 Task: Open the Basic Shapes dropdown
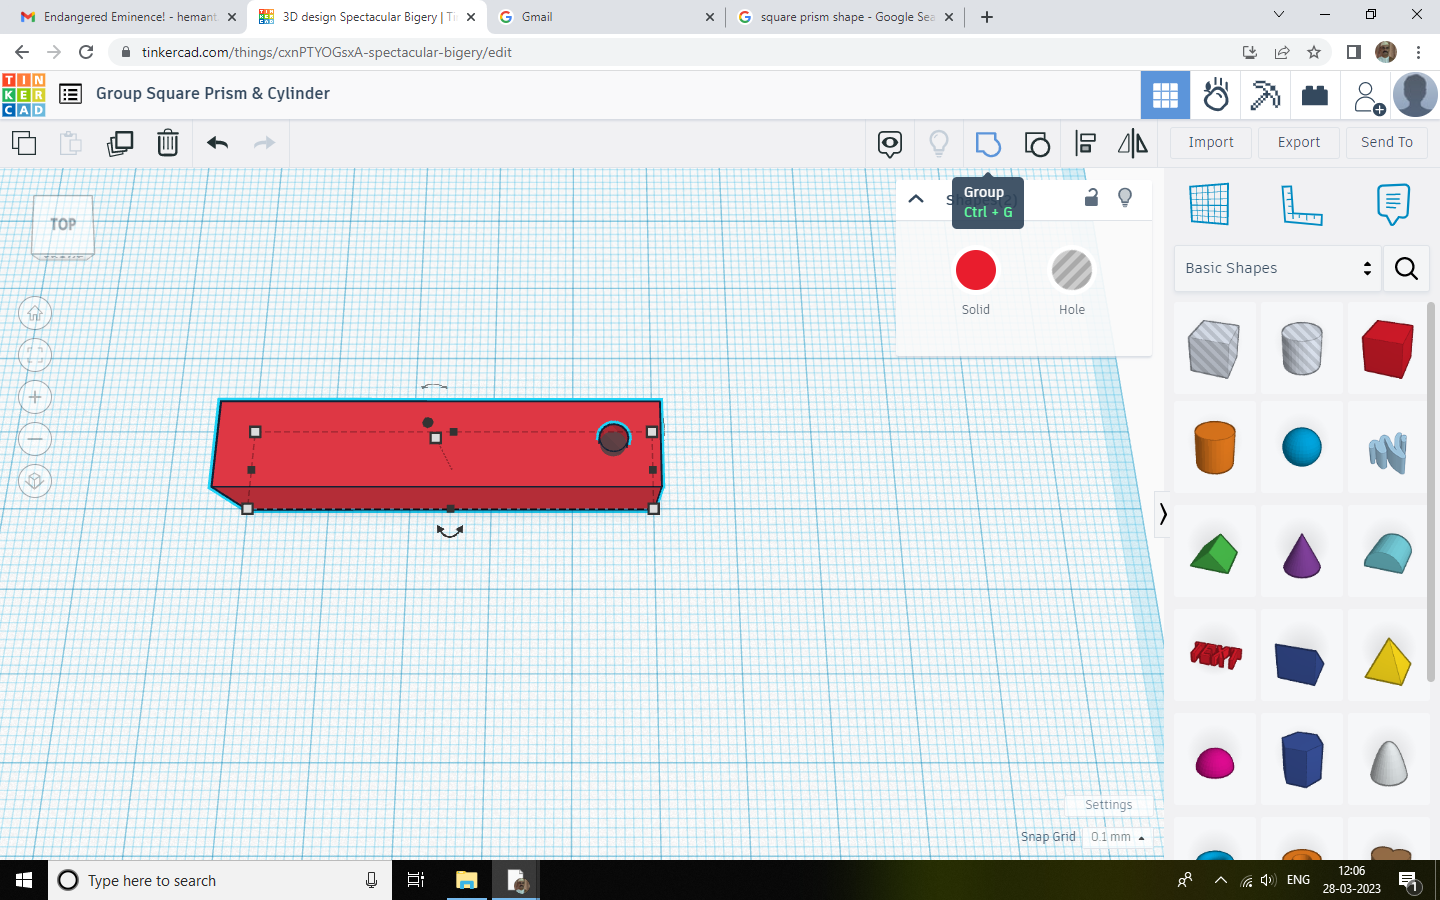point(1276,268)
